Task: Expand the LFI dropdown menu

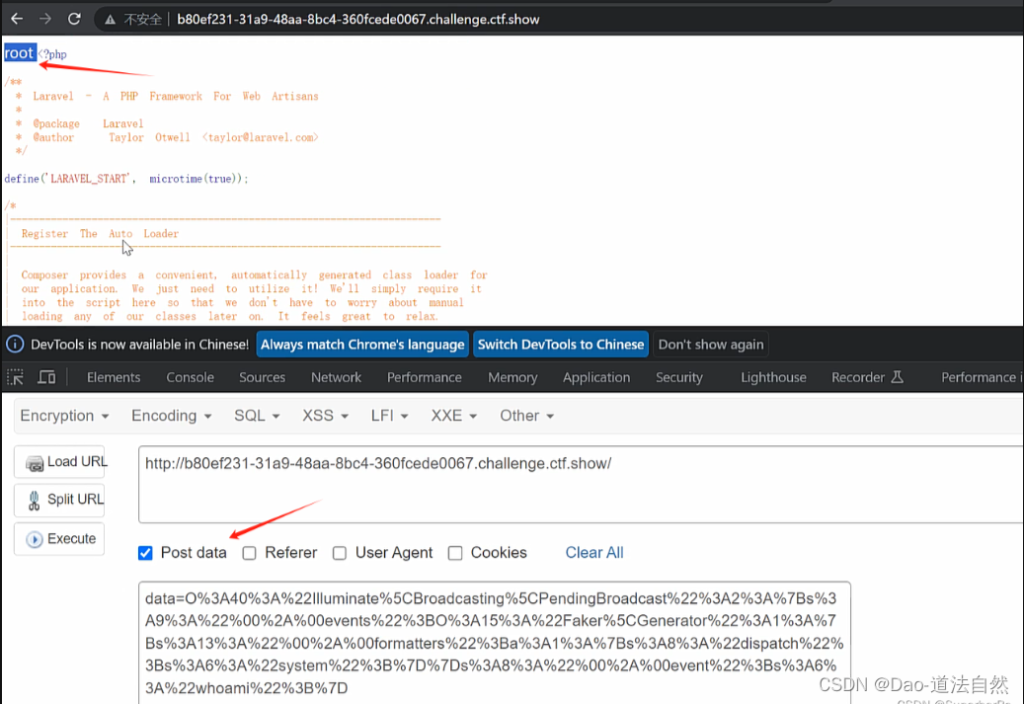Action: [x=389, y=416]
